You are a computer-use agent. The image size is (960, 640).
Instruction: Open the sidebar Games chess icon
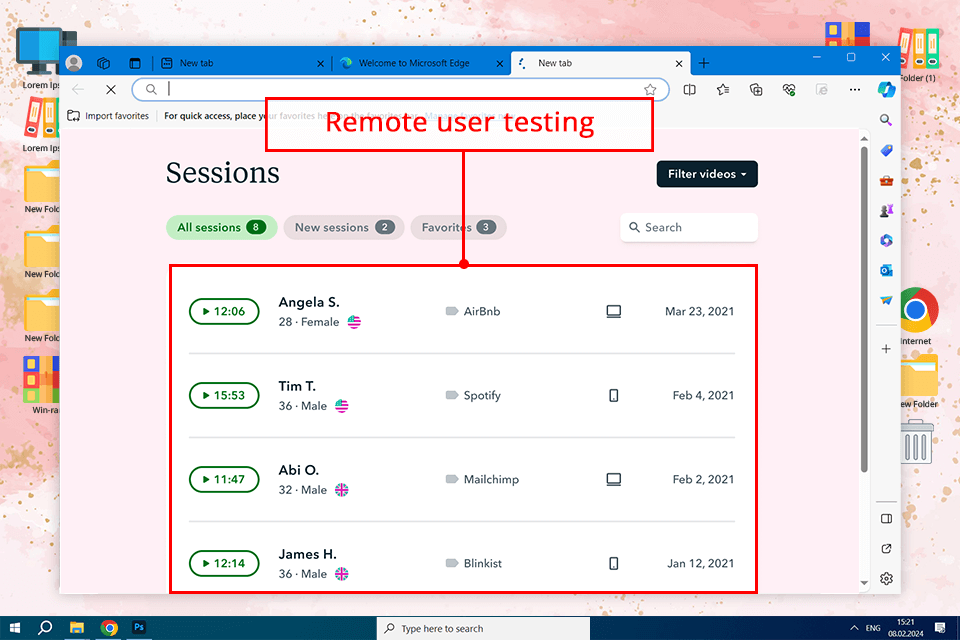887,211
